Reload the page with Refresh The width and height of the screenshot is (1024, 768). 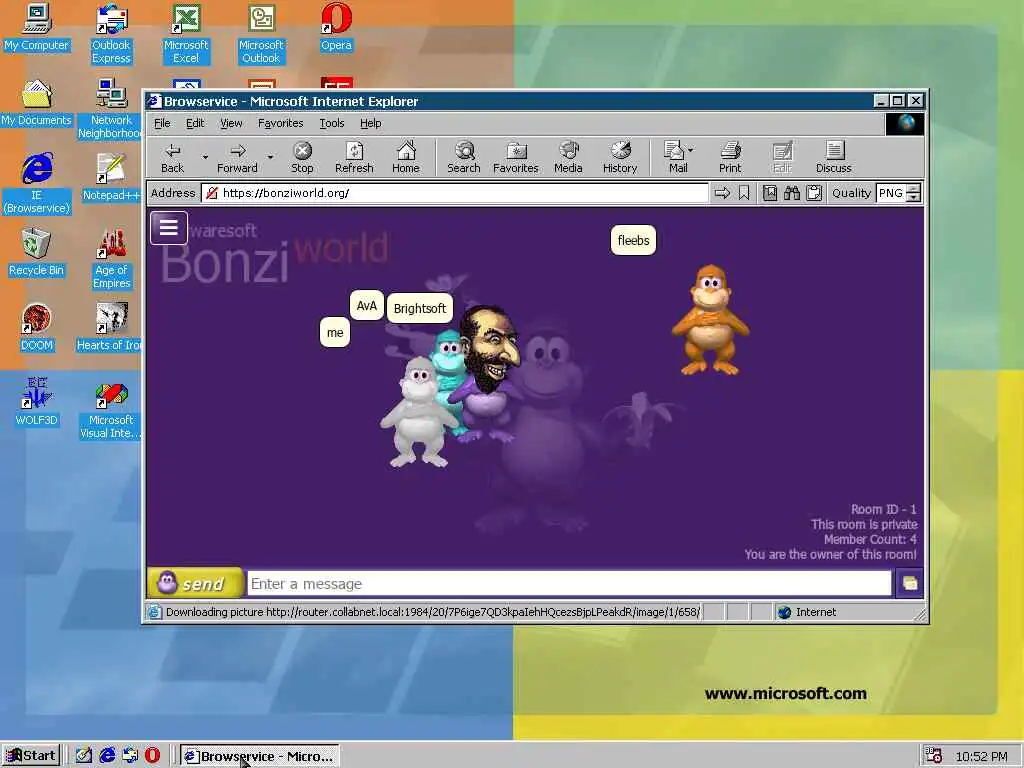tap(354, 157)
